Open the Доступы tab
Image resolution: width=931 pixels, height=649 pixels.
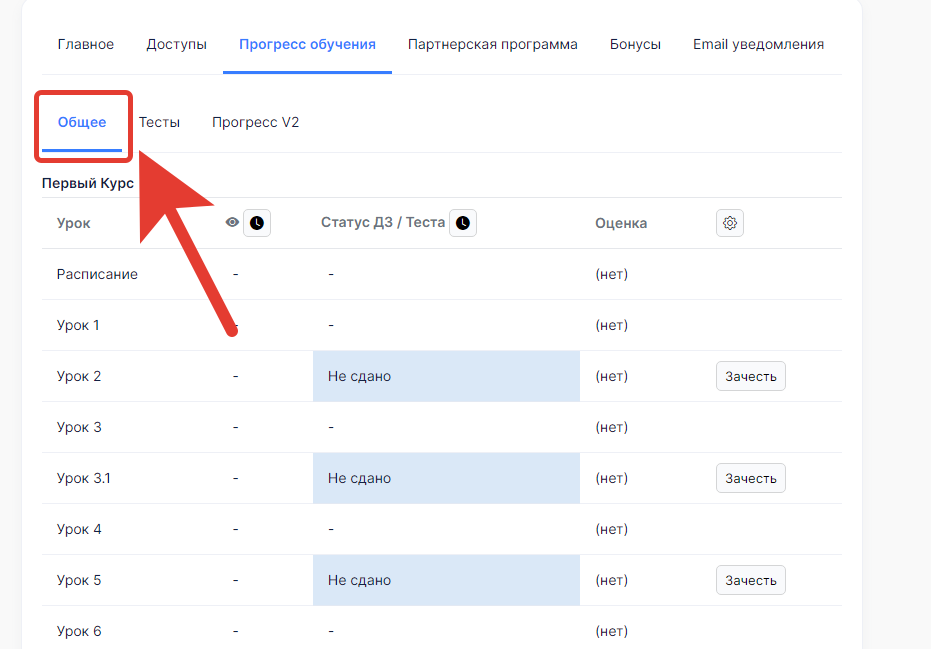(x=176, y=45)
